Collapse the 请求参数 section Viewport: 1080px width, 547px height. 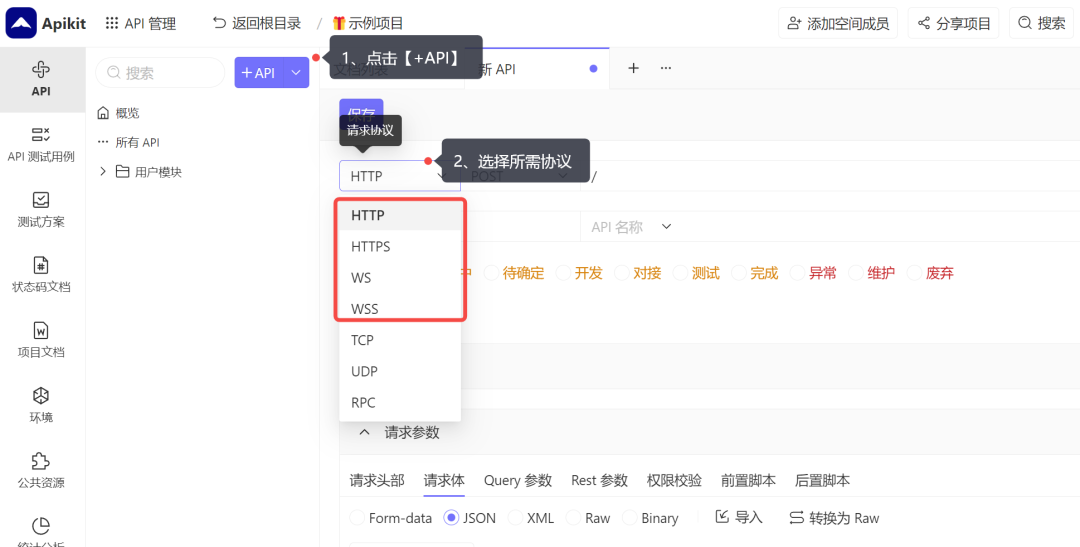pyautogui.click(x=365, y=433)
